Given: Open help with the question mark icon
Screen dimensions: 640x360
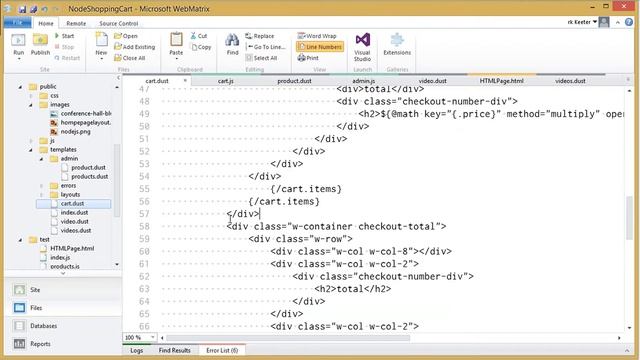Looking at the screenshot, I should (629, 22).
